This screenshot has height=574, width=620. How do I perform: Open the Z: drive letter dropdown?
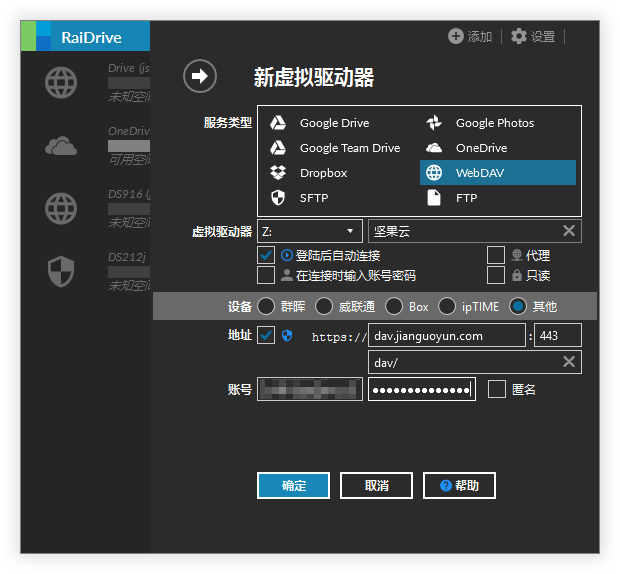point(310,231)
